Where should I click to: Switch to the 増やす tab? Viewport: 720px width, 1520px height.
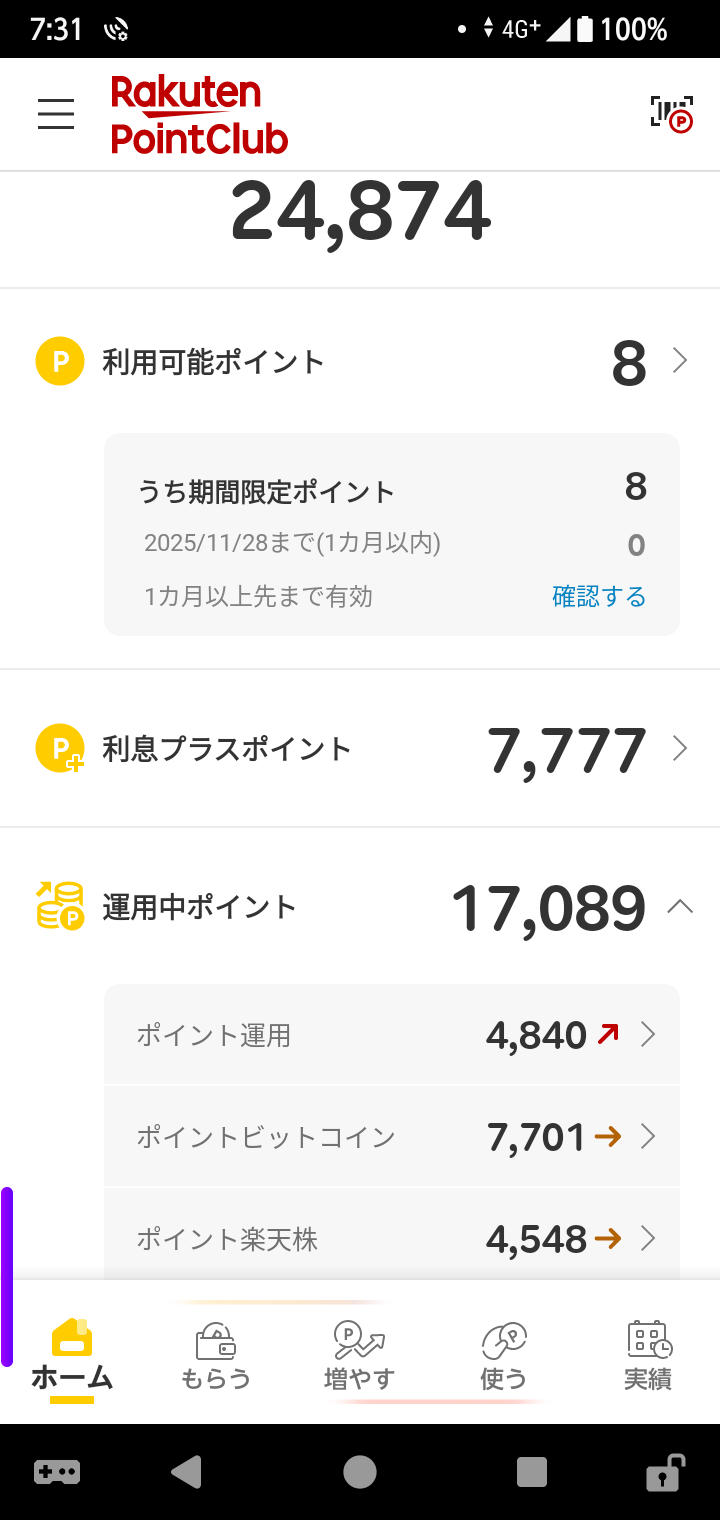pos(359,1356)
